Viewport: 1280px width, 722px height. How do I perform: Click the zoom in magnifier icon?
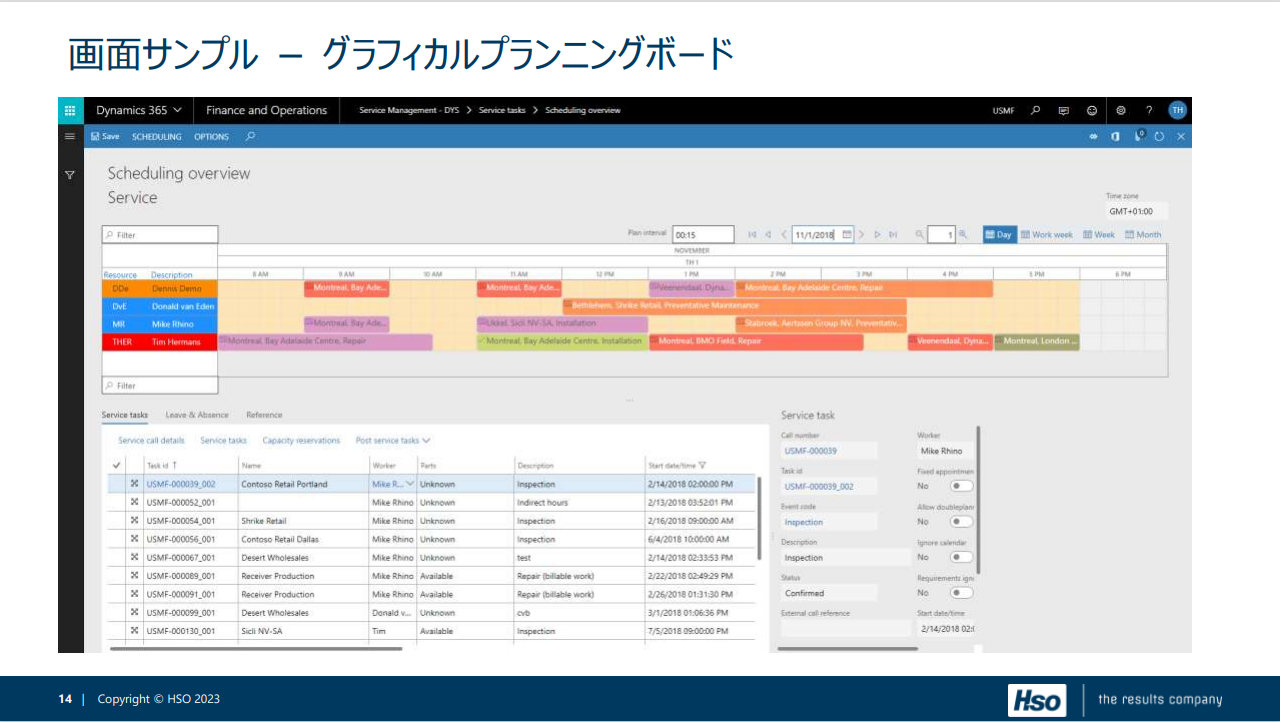point(963,235)
